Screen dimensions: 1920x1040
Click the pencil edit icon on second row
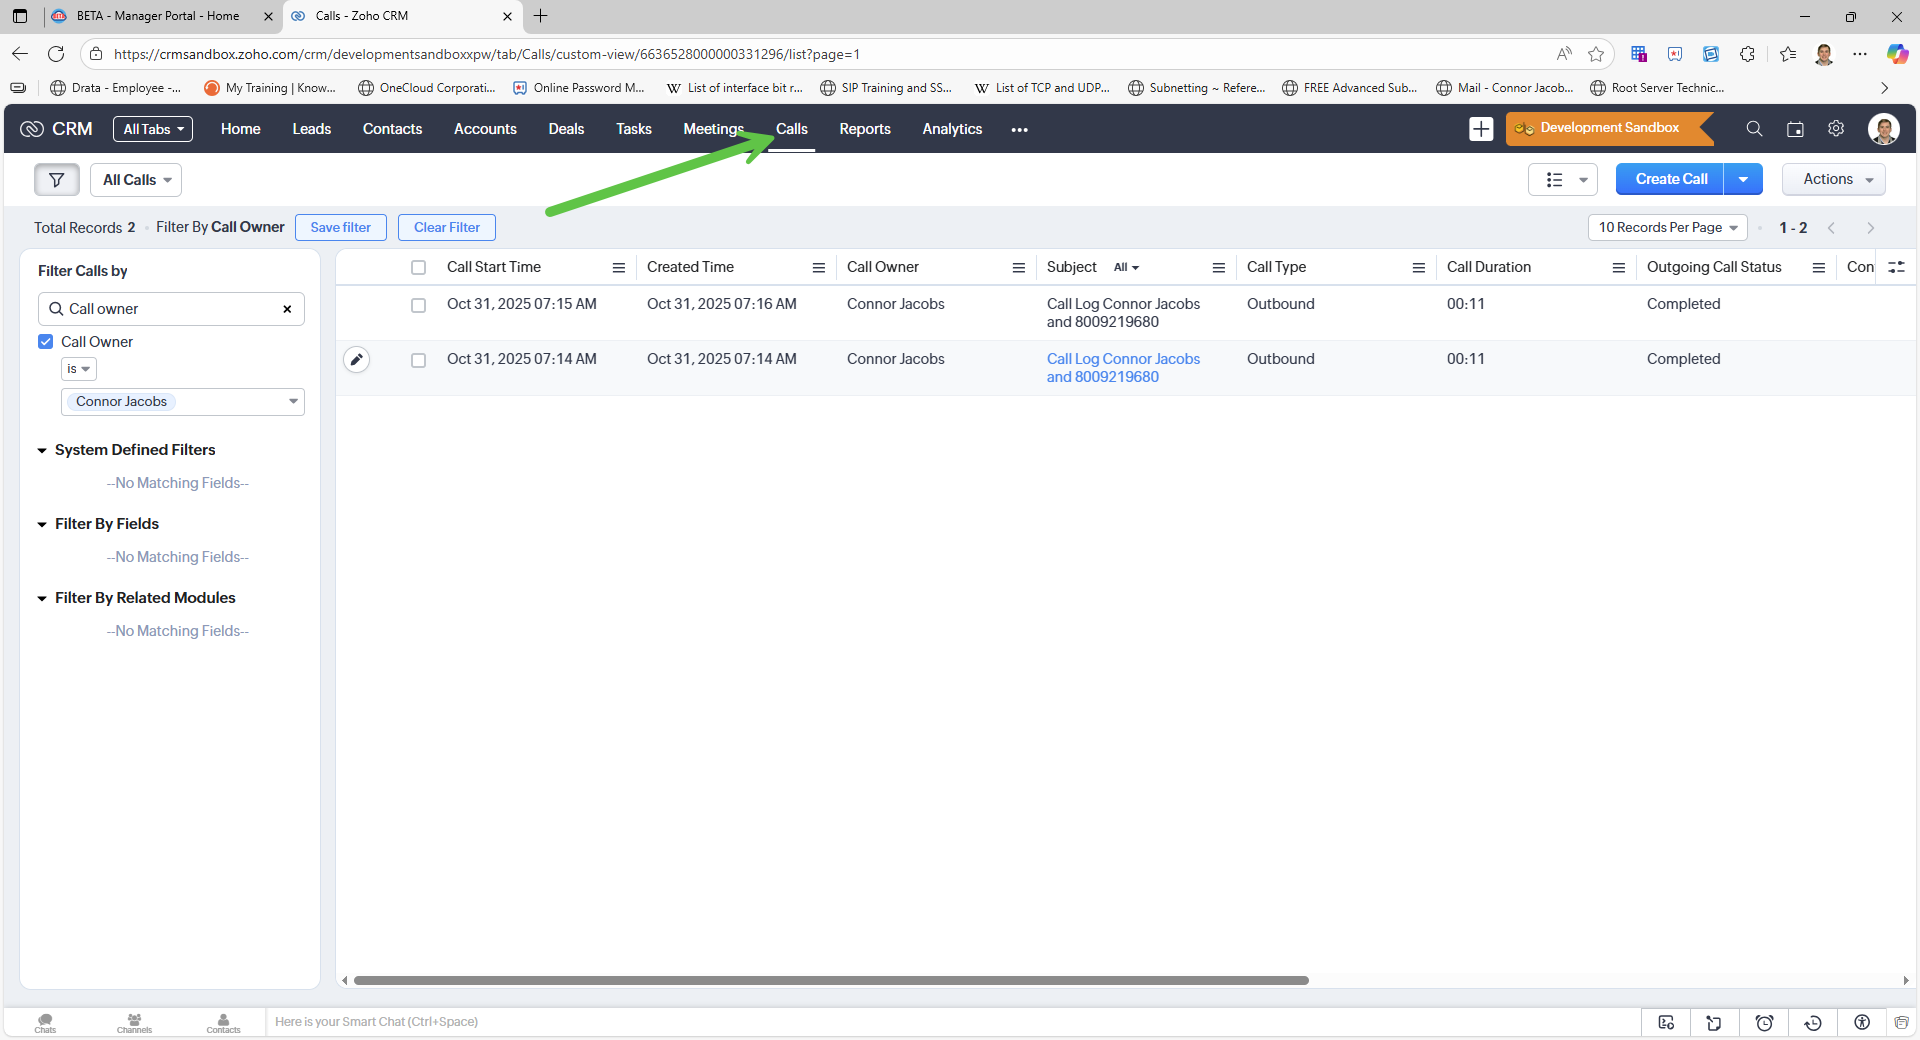(357, 359)
